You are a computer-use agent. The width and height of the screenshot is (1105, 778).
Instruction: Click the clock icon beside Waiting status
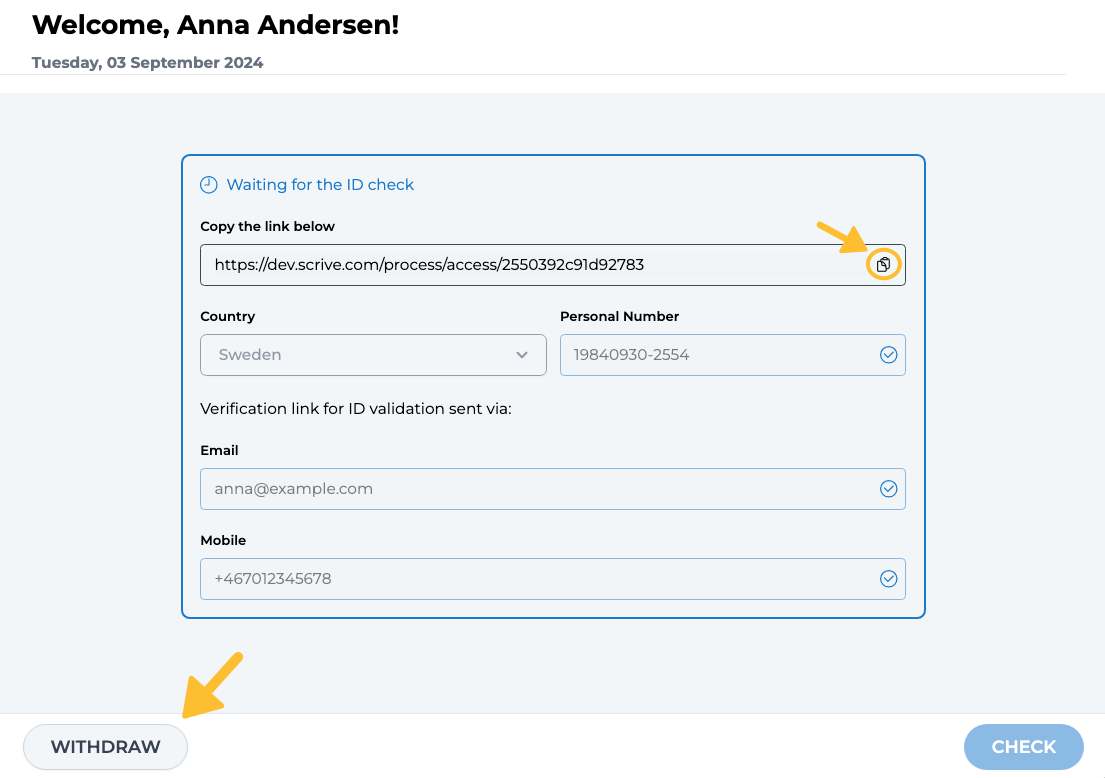[x=209, y=185]
